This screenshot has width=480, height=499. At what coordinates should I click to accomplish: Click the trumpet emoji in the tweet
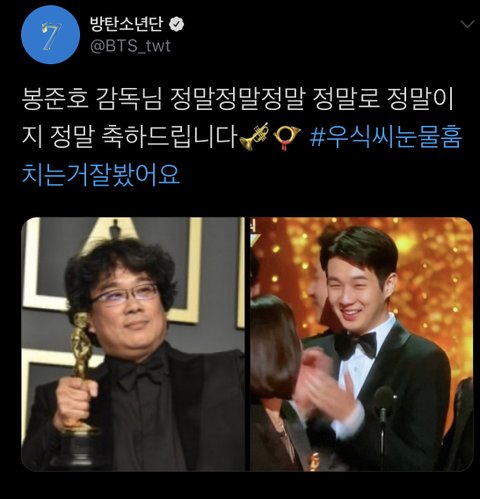(x=254, y=136)
